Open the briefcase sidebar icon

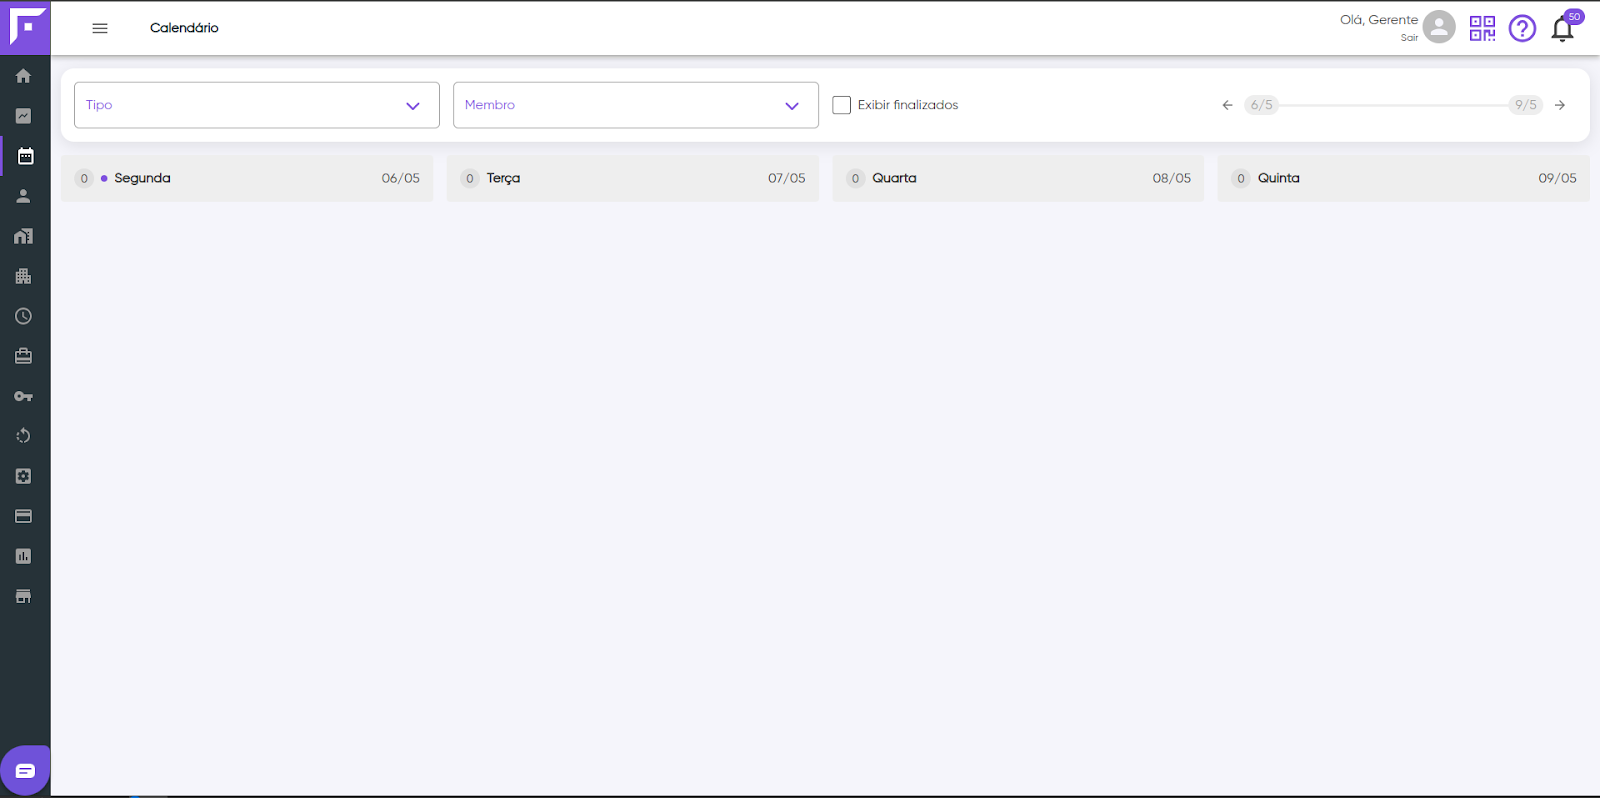coord(24,356)
